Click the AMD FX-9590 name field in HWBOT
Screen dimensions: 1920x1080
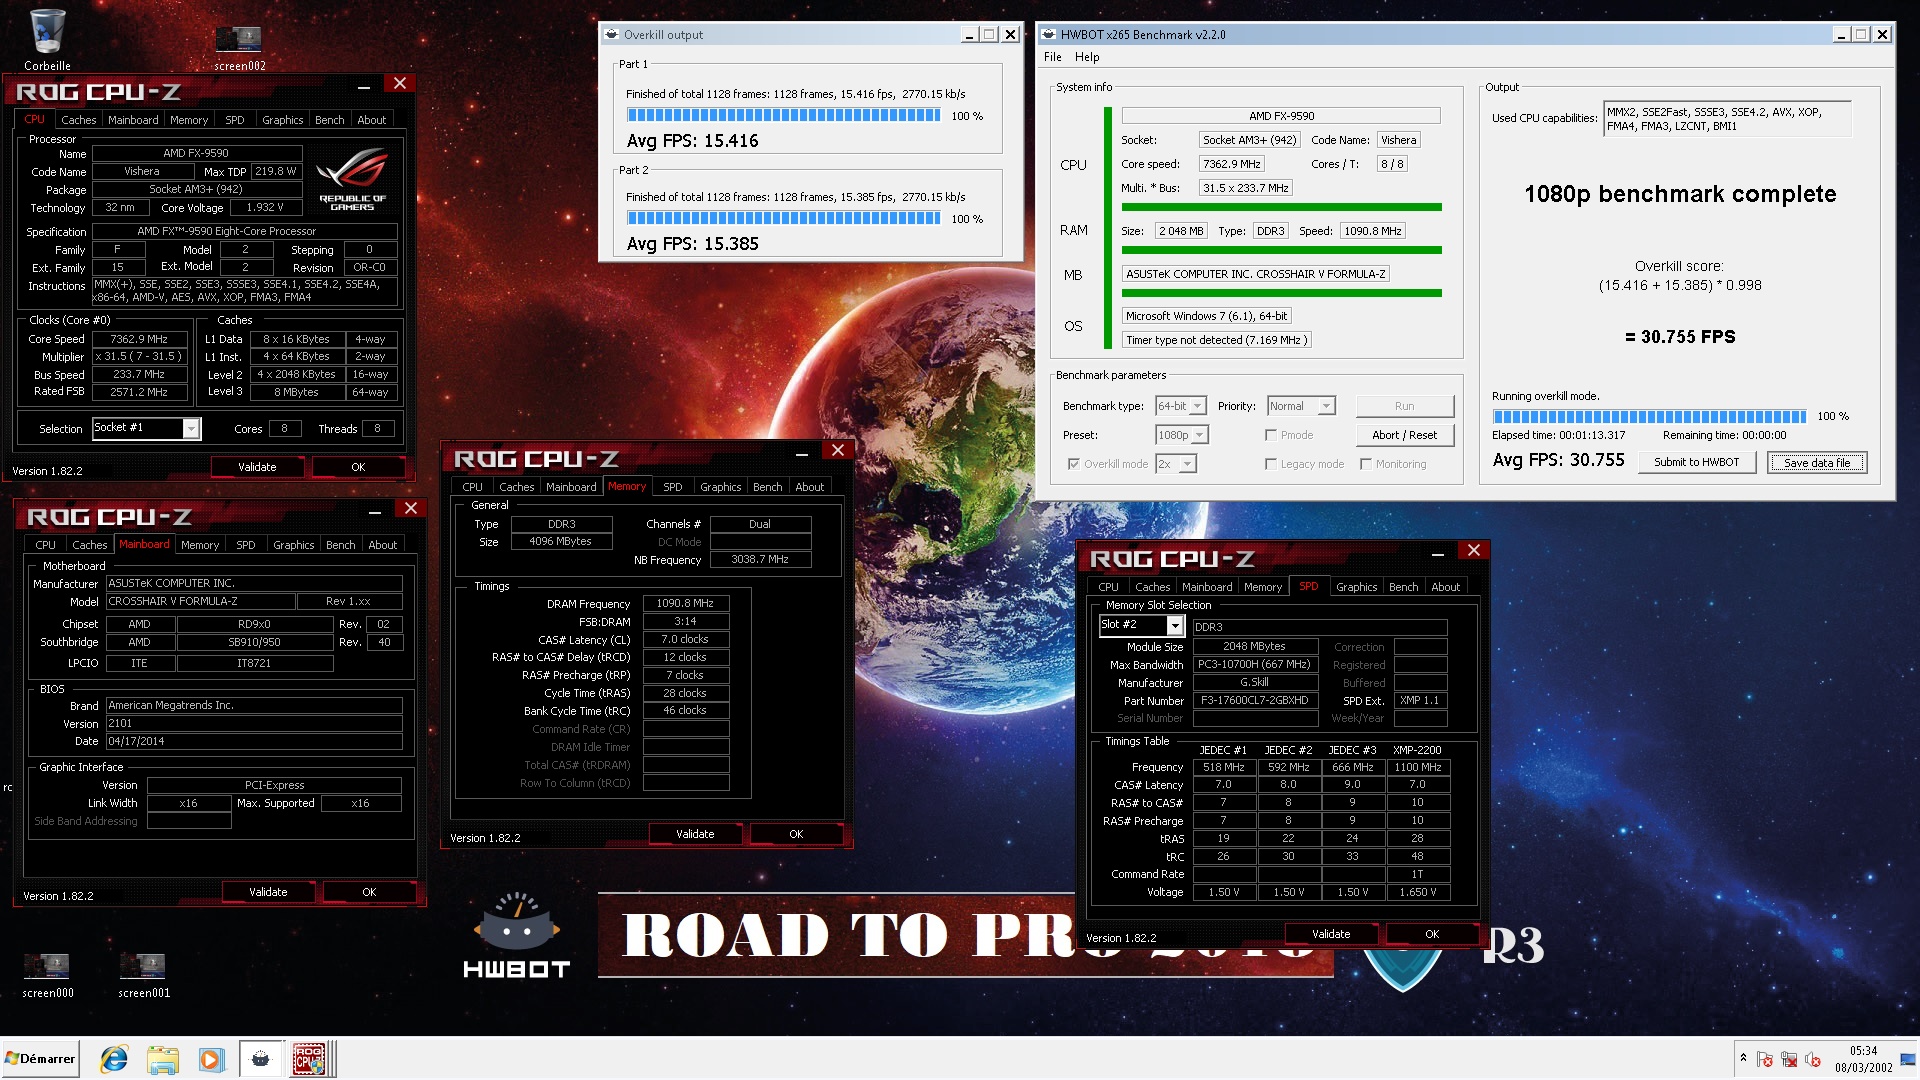coord(1281,116)
